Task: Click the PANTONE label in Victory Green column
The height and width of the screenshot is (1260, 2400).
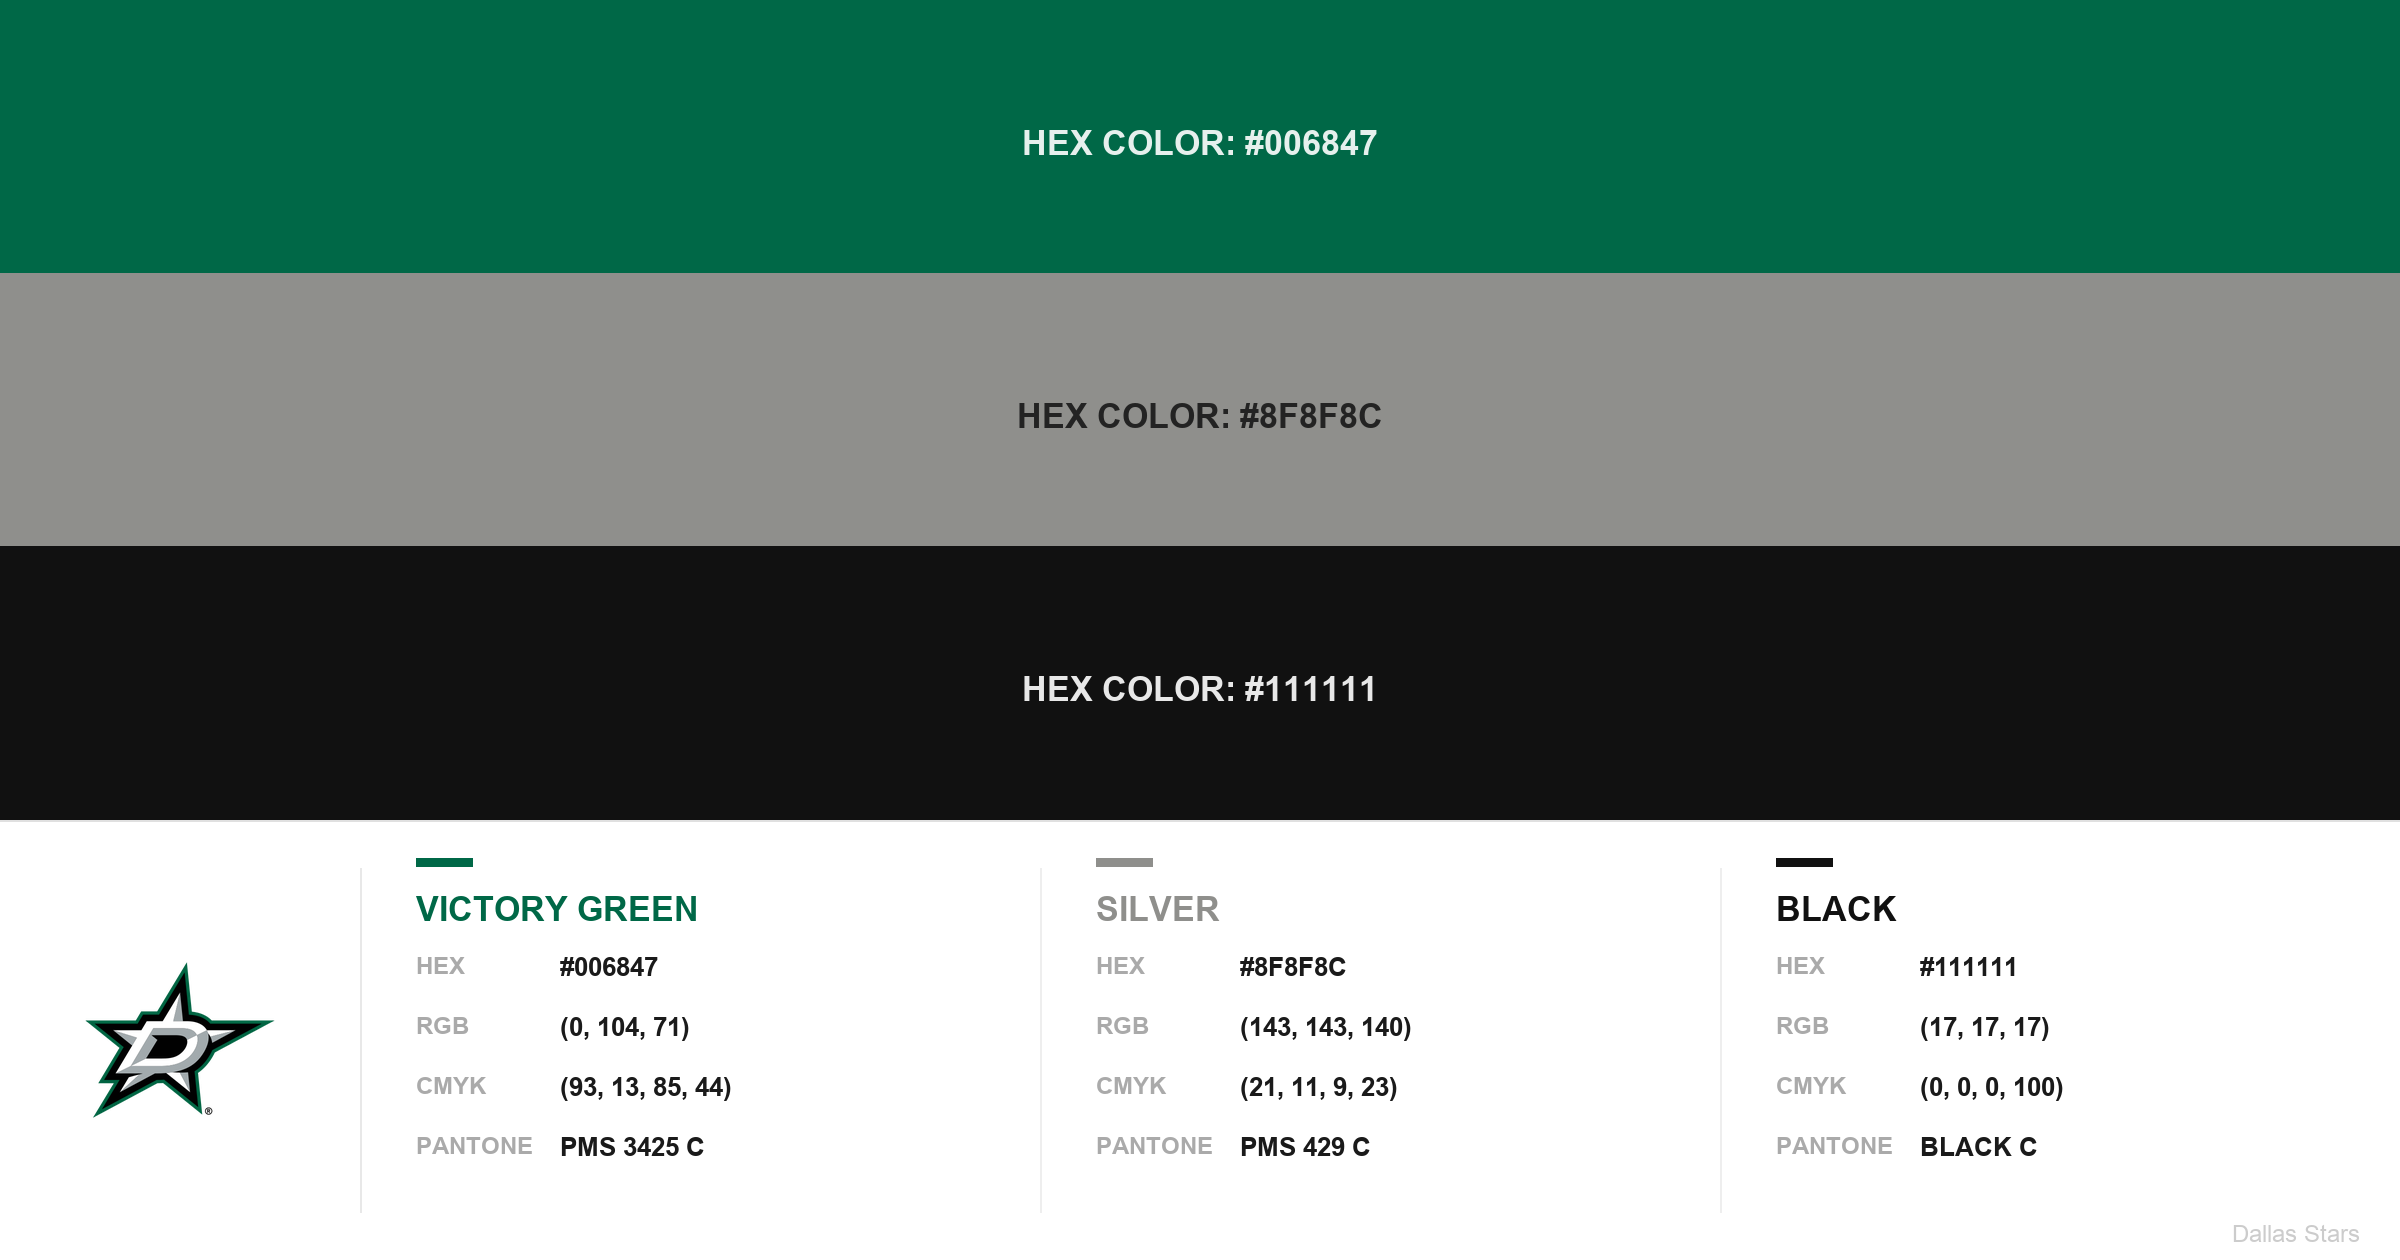Action: click(x=474, y=1146)
